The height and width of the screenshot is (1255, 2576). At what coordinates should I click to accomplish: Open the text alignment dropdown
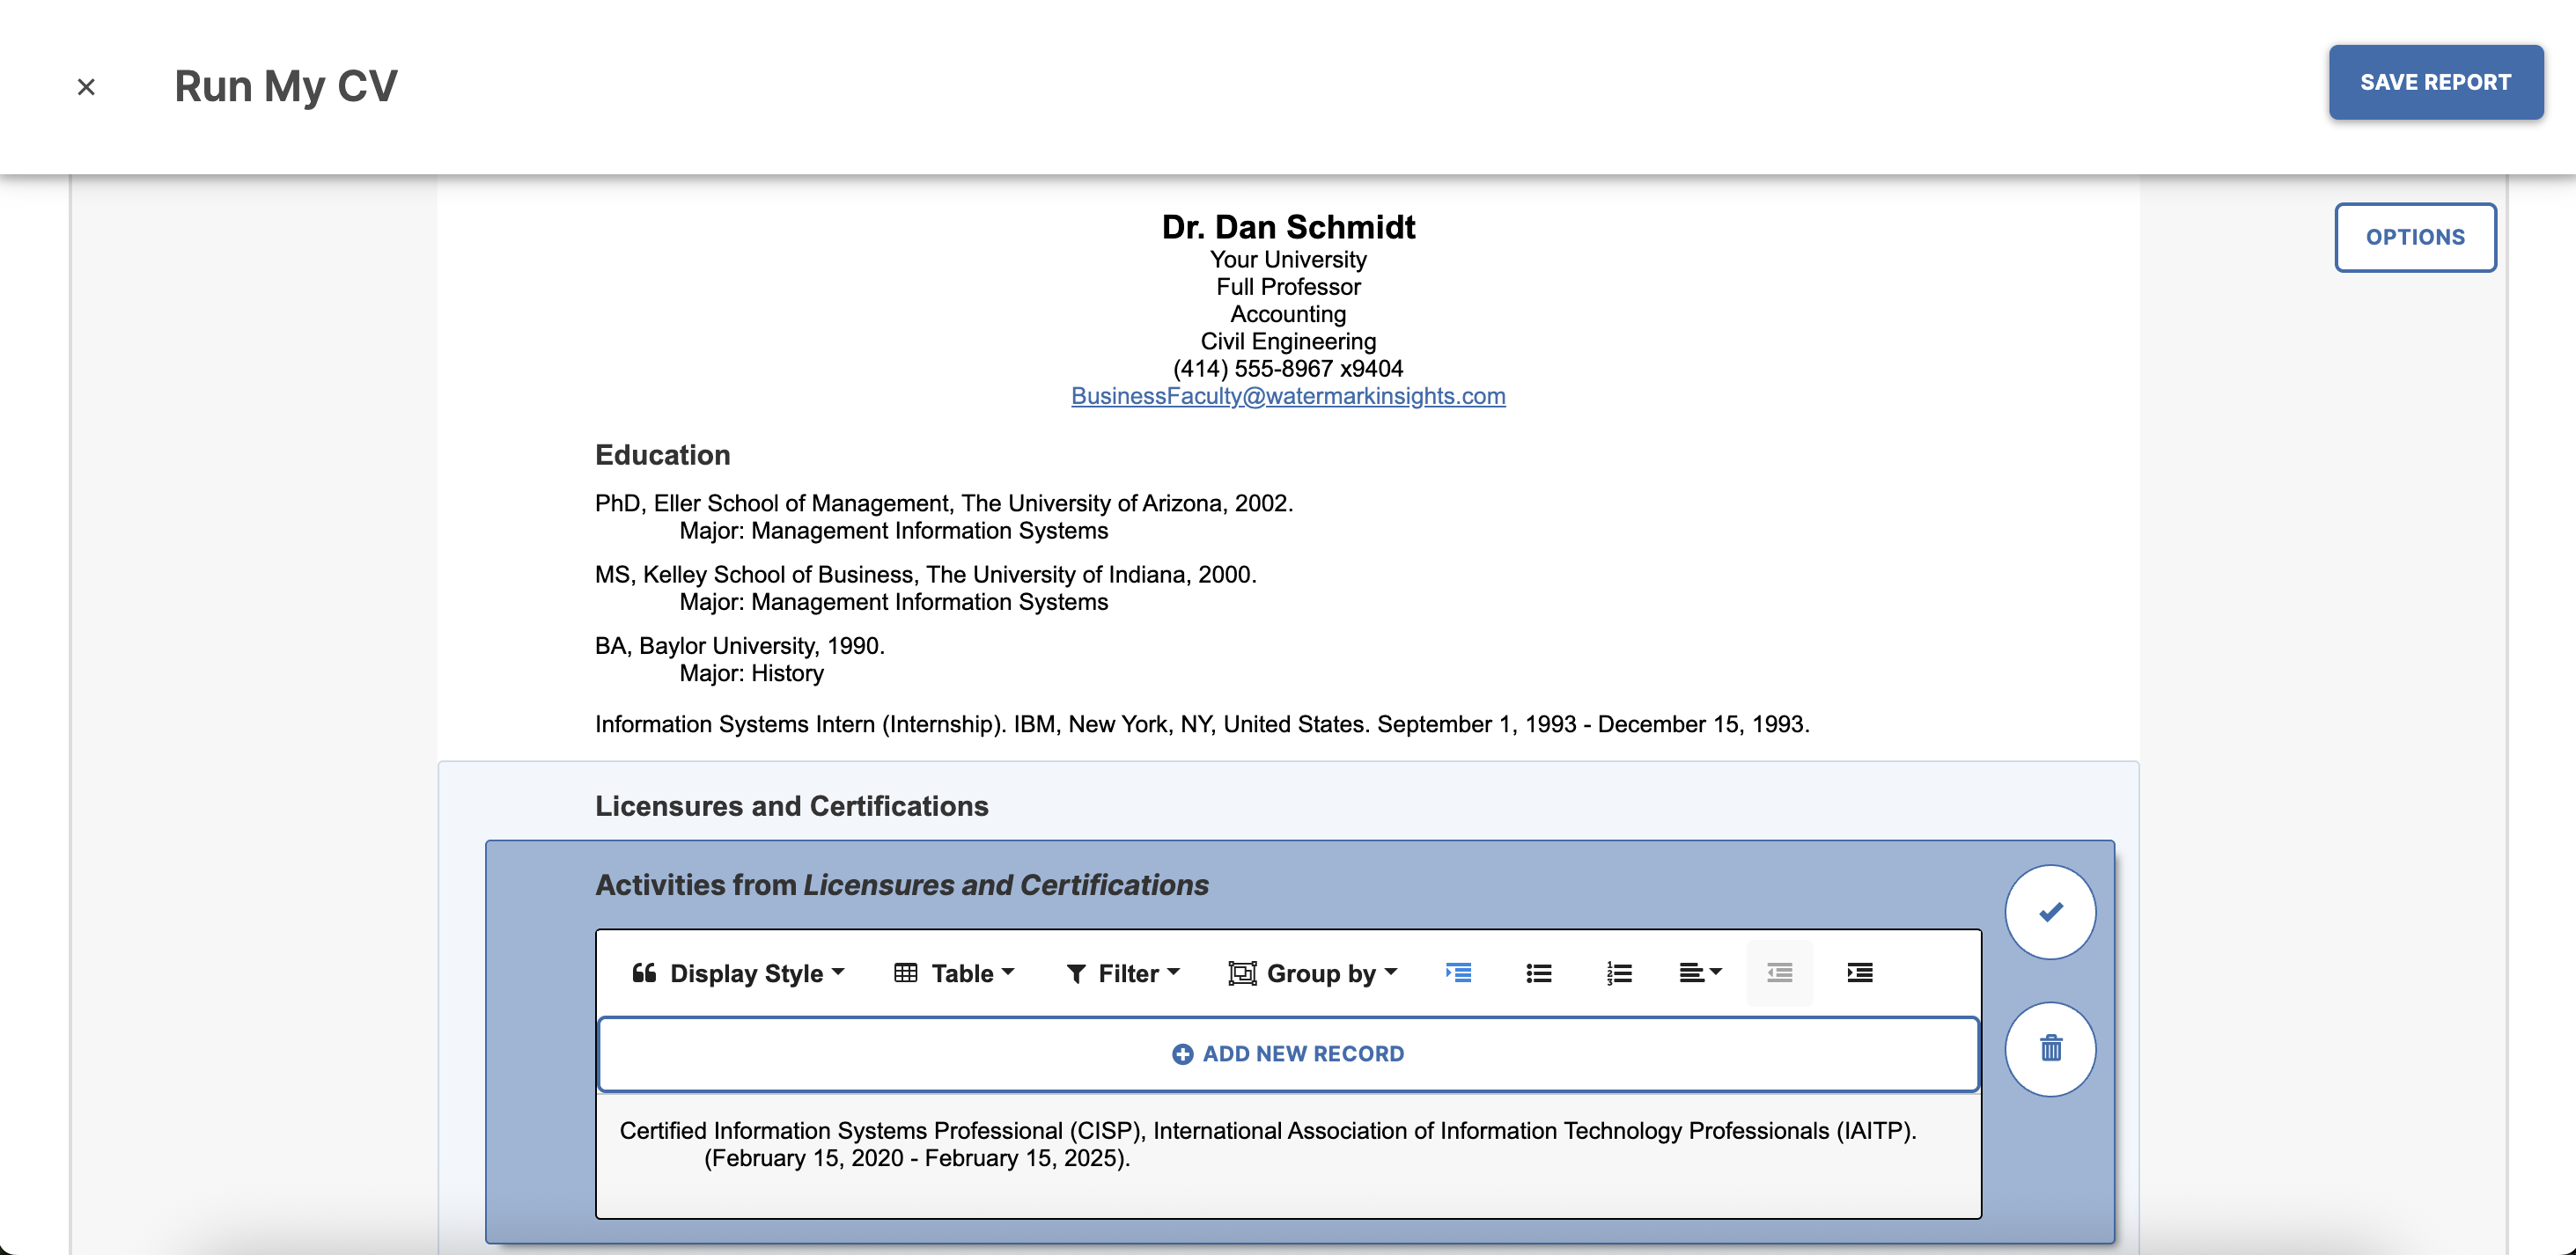pos(1699,972)
